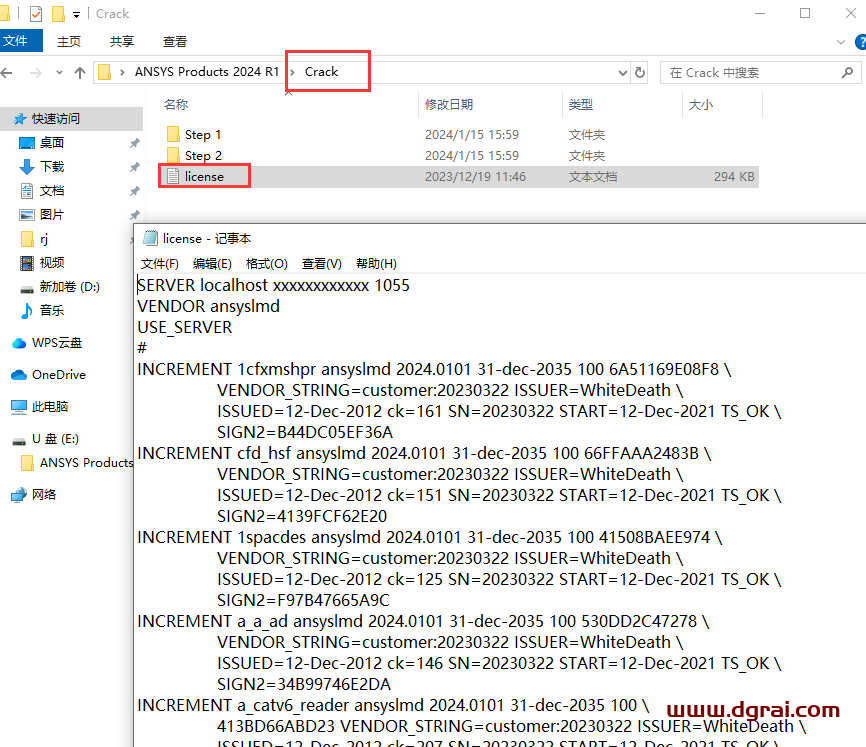Screen dimensions: 866x747
Task: Click the 294 KB size cell
Action: click(734, 177)
